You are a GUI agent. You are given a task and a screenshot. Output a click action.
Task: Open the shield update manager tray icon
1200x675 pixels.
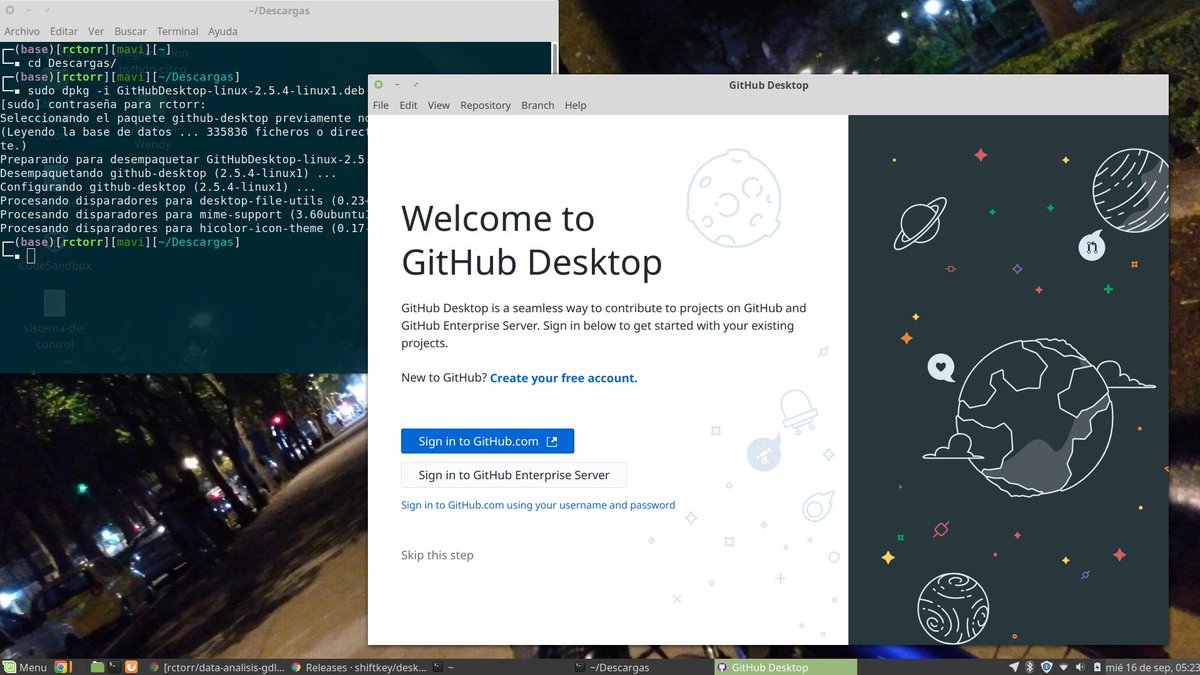[x=1046, y=667]
